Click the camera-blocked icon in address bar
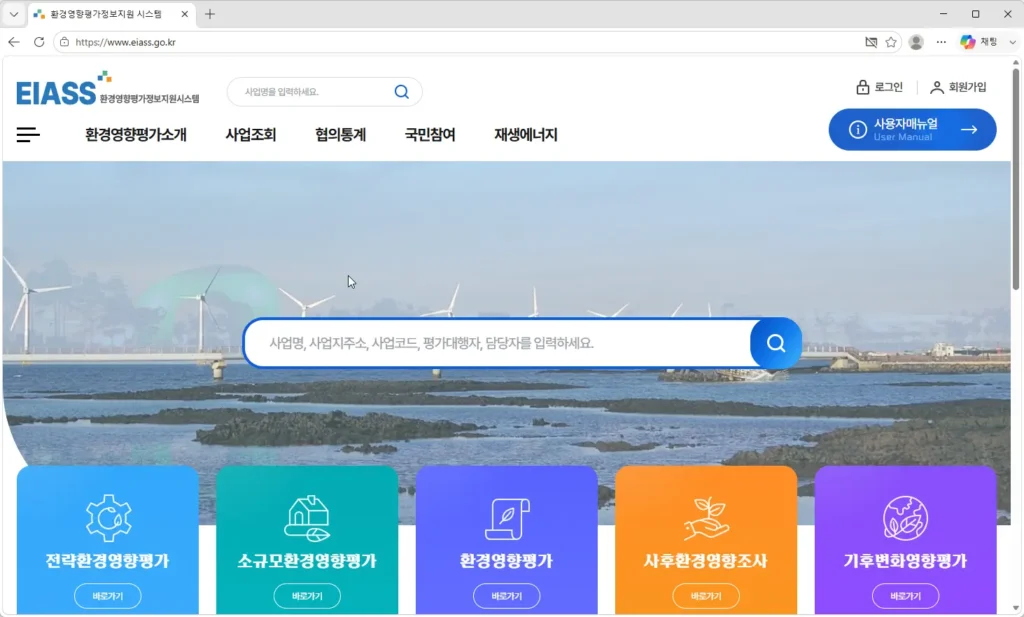 tap(871, 42)
